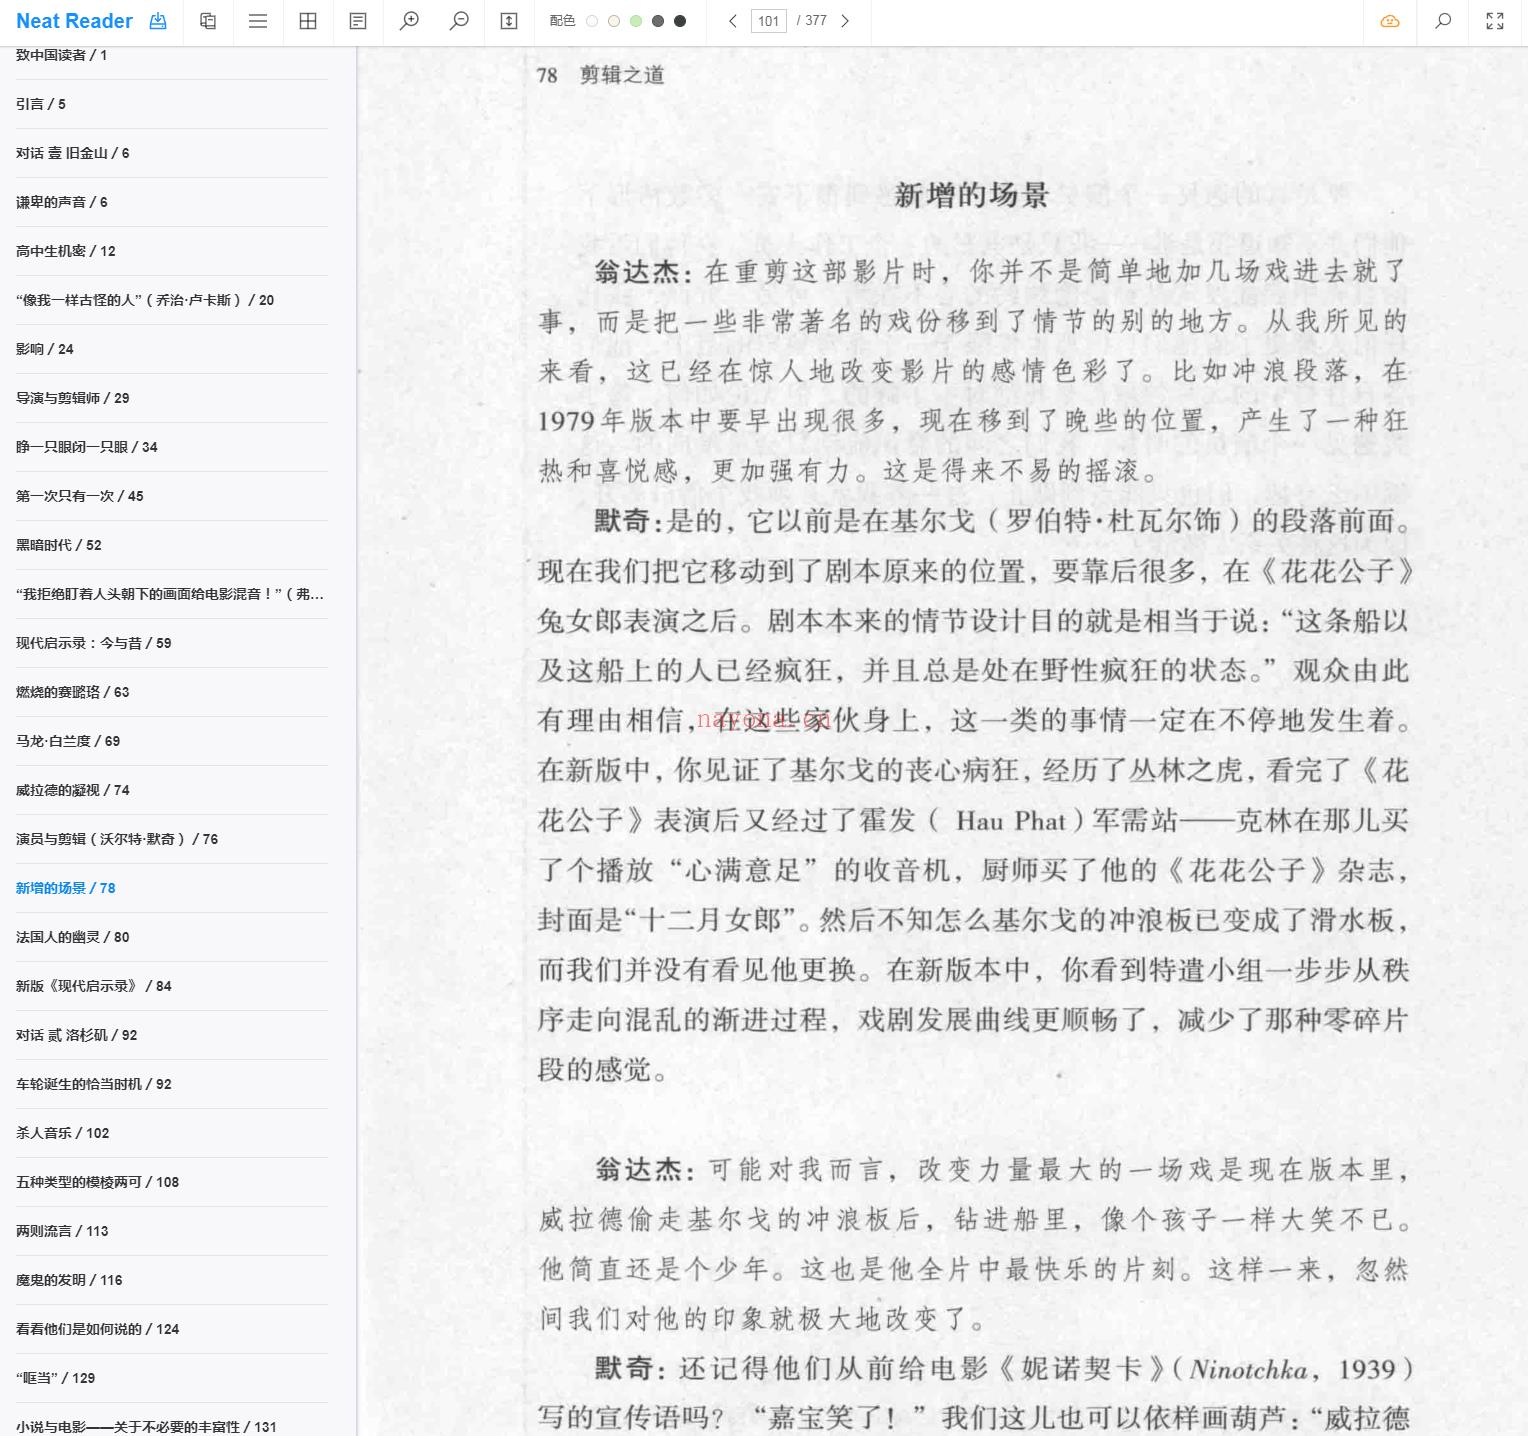The image size is (1528, 1436).
Task: Select highlighted chapter 新增的场景 / 78
Action: coord(66,888)
